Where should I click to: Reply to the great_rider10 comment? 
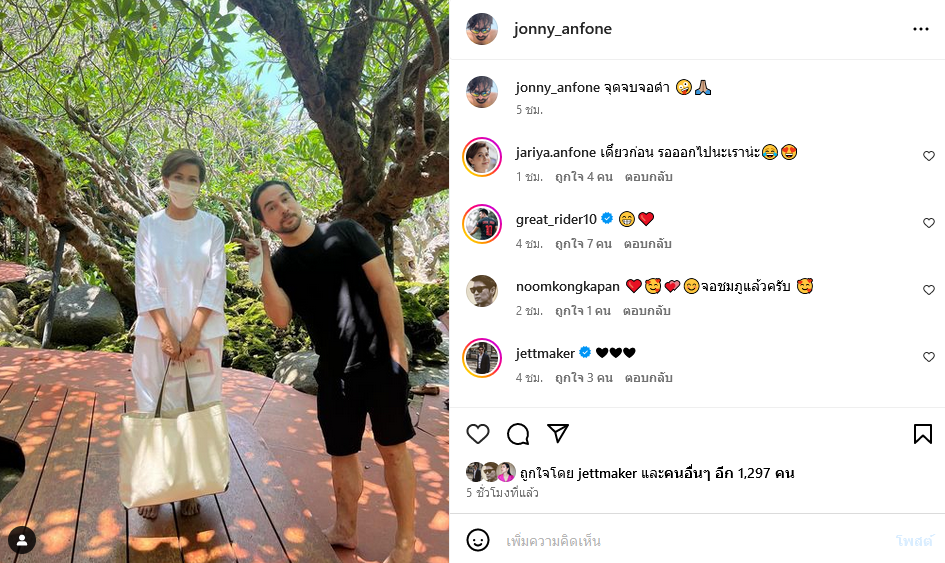coord(647,244)
